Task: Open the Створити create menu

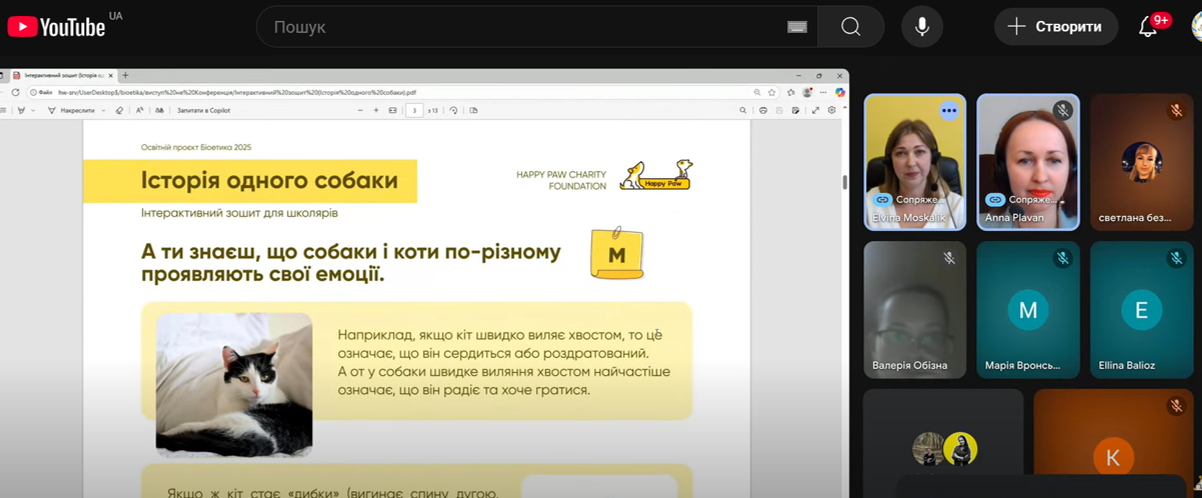Action: [1056, 27]
